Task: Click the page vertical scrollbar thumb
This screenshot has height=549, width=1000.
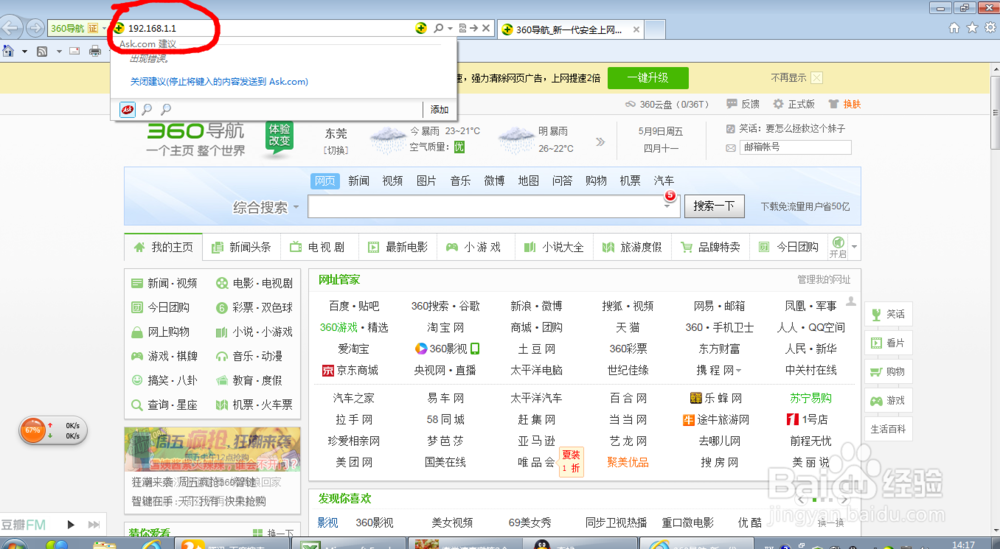Action: point(994,112)
